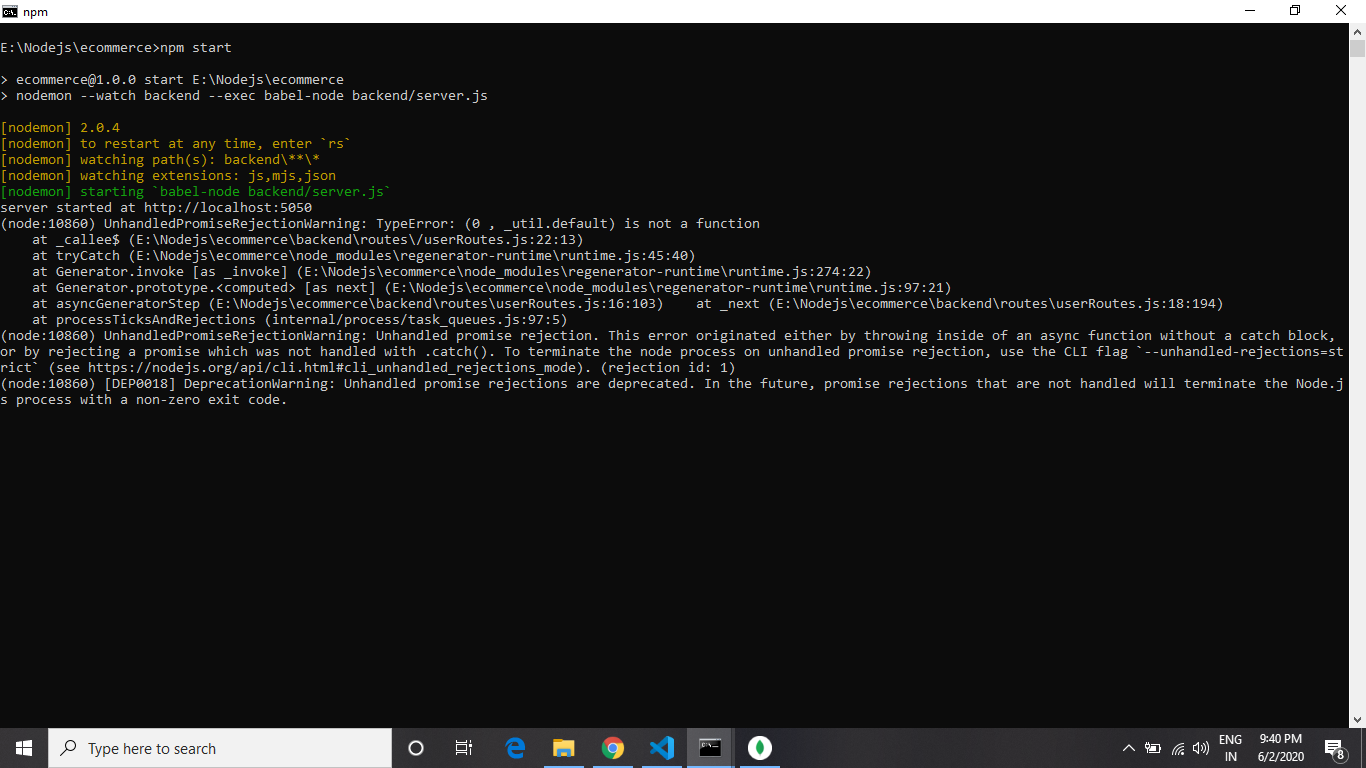
Task: Open the notification center icon
Action: click(x=1334, y=748)
